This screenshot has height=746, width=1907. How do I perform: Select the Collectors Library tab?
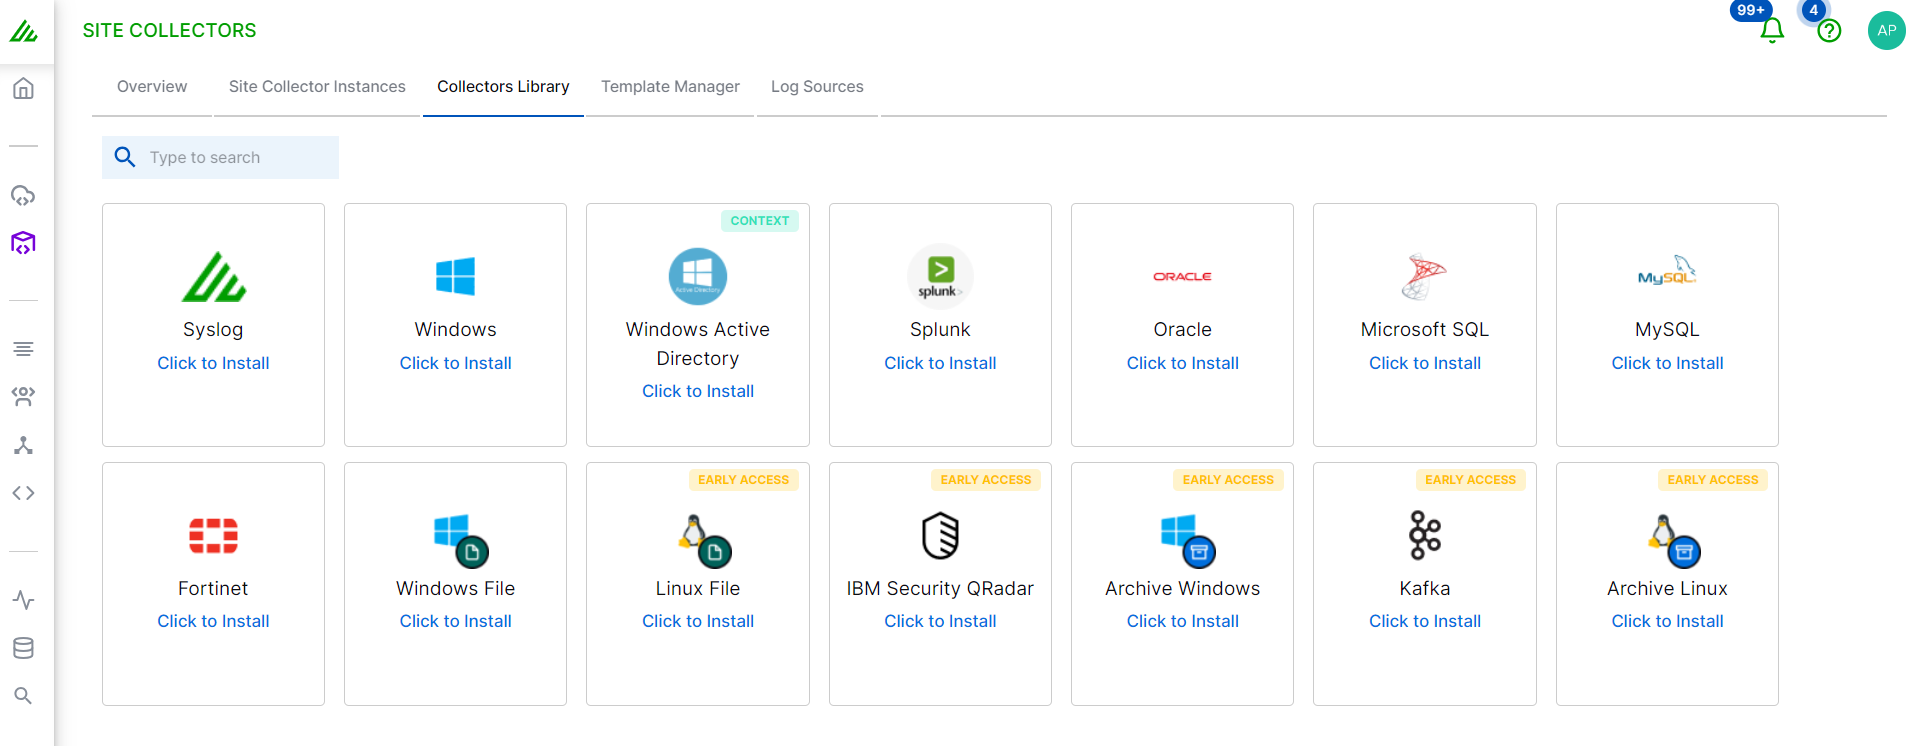pyautogui.click(x=503, y=87)
